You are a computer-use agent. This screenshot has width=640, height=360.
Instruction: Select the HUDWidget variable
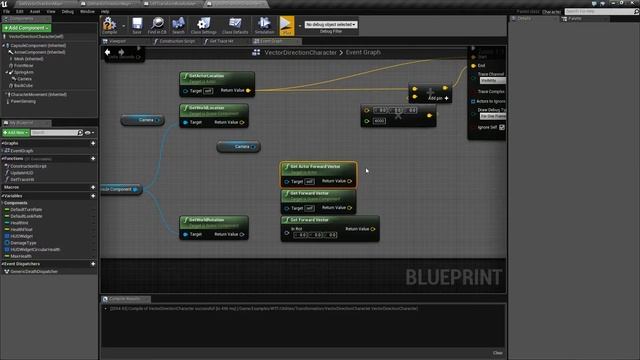(x=22, y=236)
